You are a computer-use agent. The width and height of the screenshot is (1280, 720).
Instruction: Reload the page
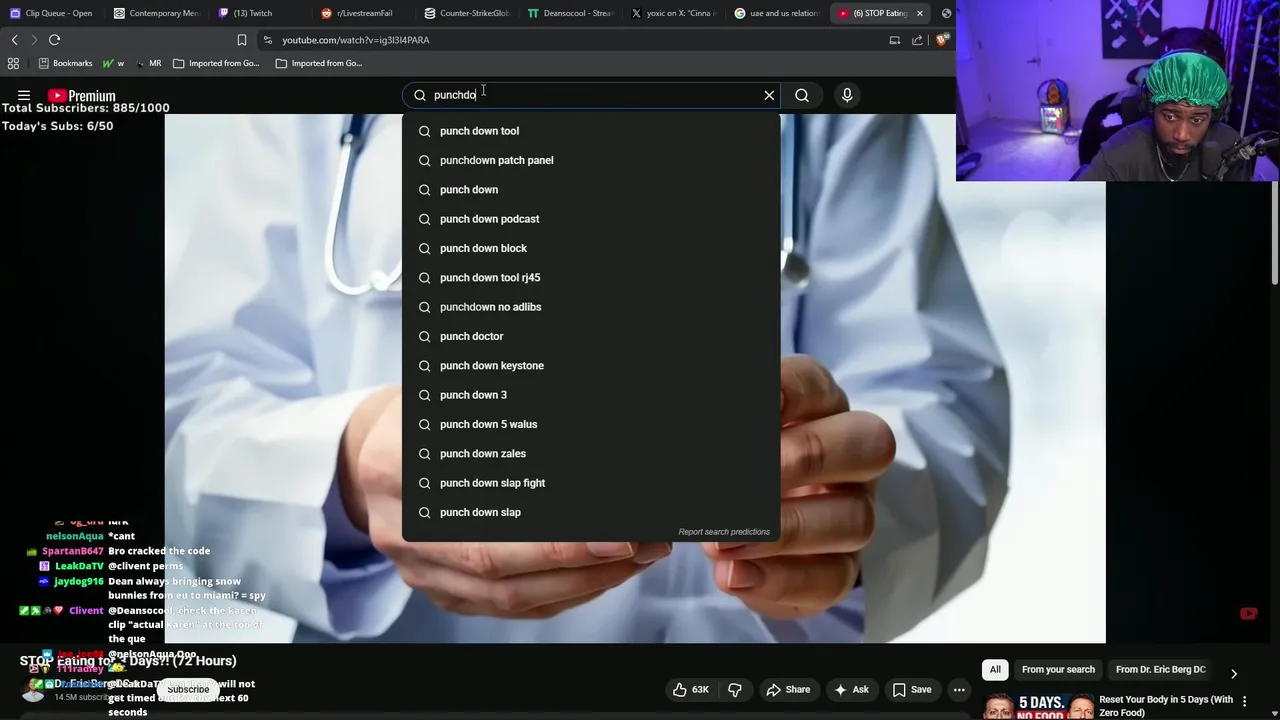point(55,40)
